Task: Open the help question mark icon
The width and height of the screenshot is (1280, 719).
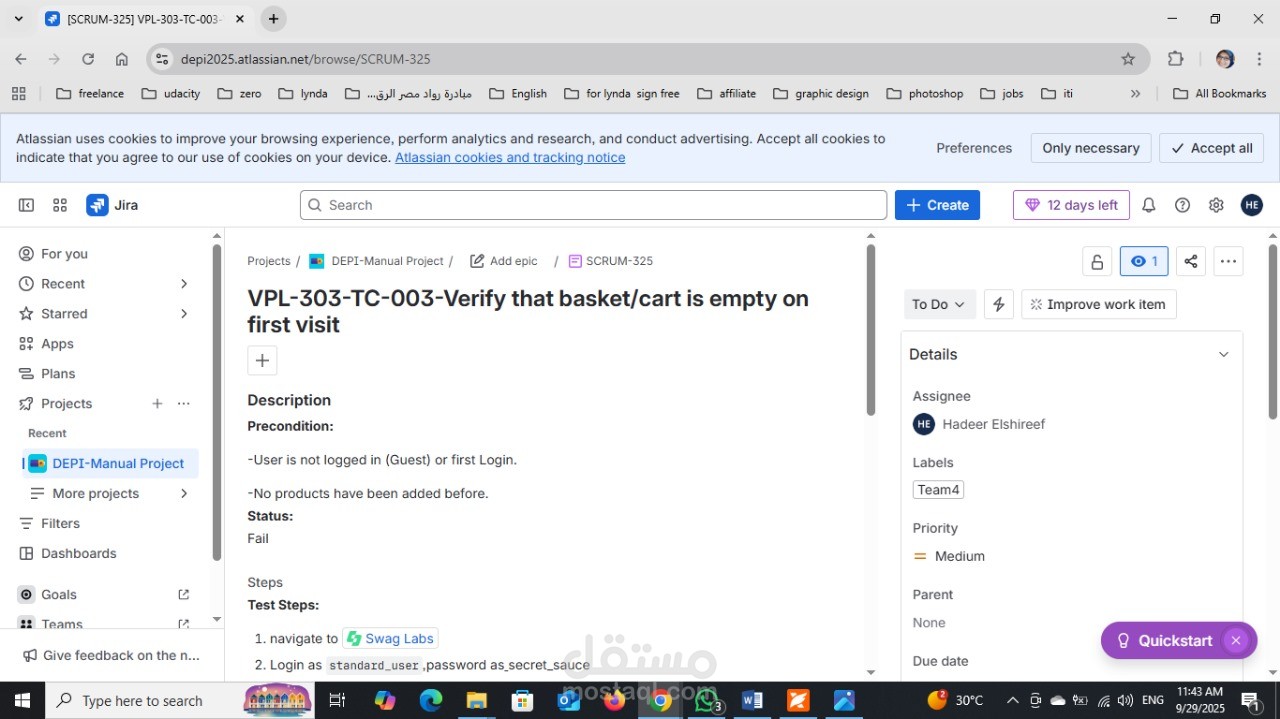Action: [1182, 205]
